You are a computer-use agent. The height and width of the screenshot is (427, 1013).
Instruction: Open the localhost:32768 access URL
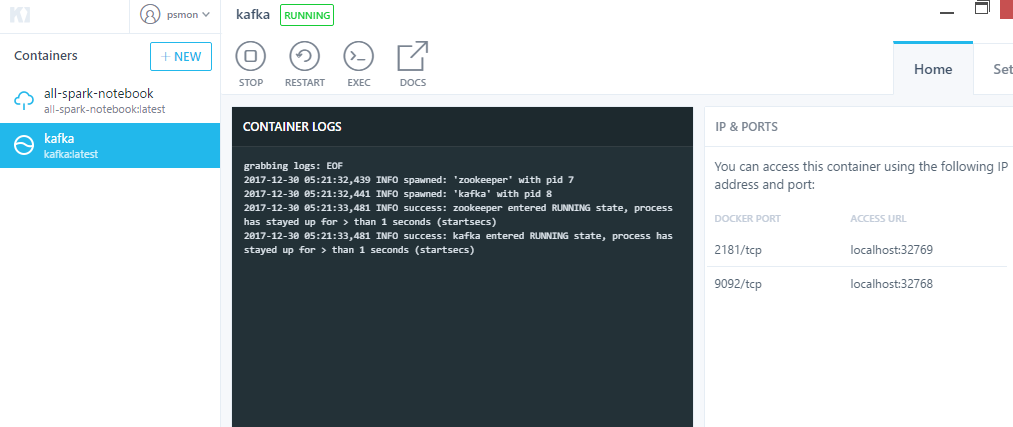[891, 284]
